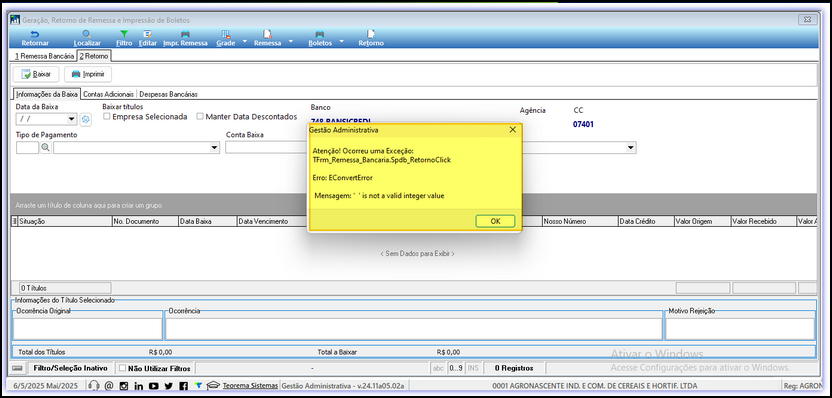
Task: Click the Nosso Número column header
Action: coord(580,221)
